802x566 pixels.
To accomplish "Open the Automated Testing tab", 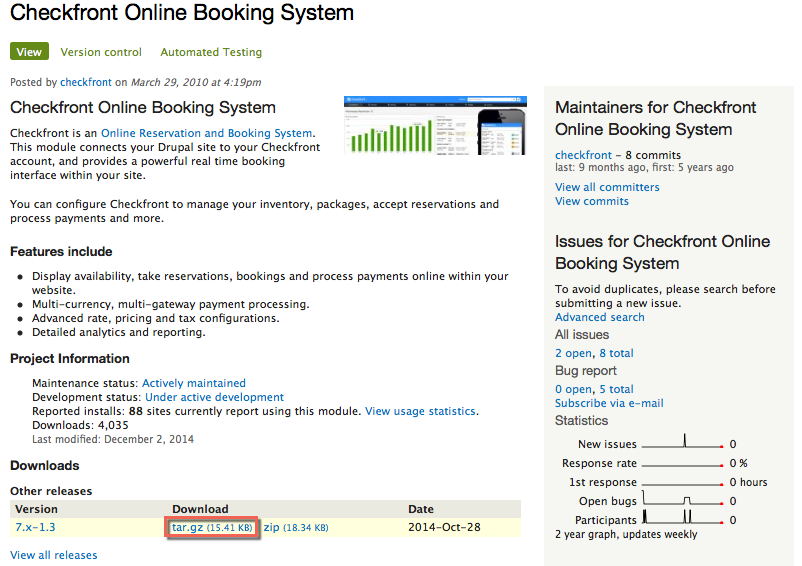I will tap(211, 52).
